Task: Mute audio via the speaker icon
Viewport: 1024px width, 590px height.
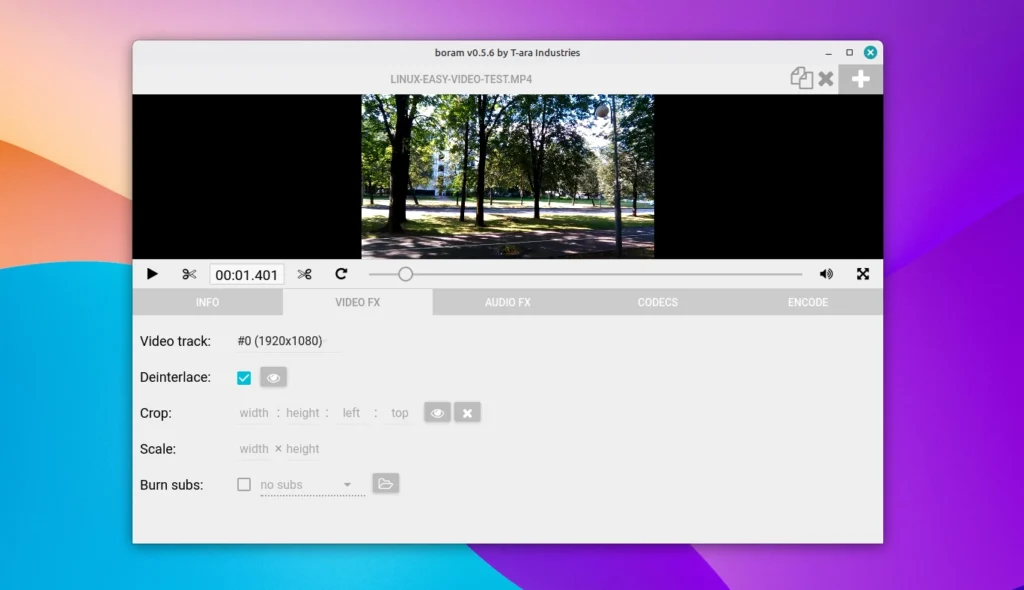Action: point(825,273)
